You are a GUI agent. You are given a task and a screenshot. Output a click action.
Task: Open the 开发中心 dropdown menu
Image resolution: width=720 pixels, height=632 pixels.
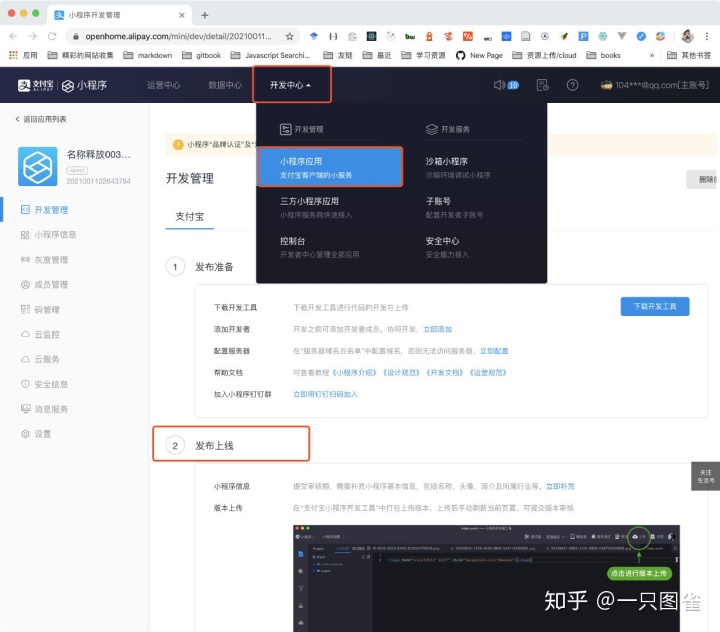point(291,85)
